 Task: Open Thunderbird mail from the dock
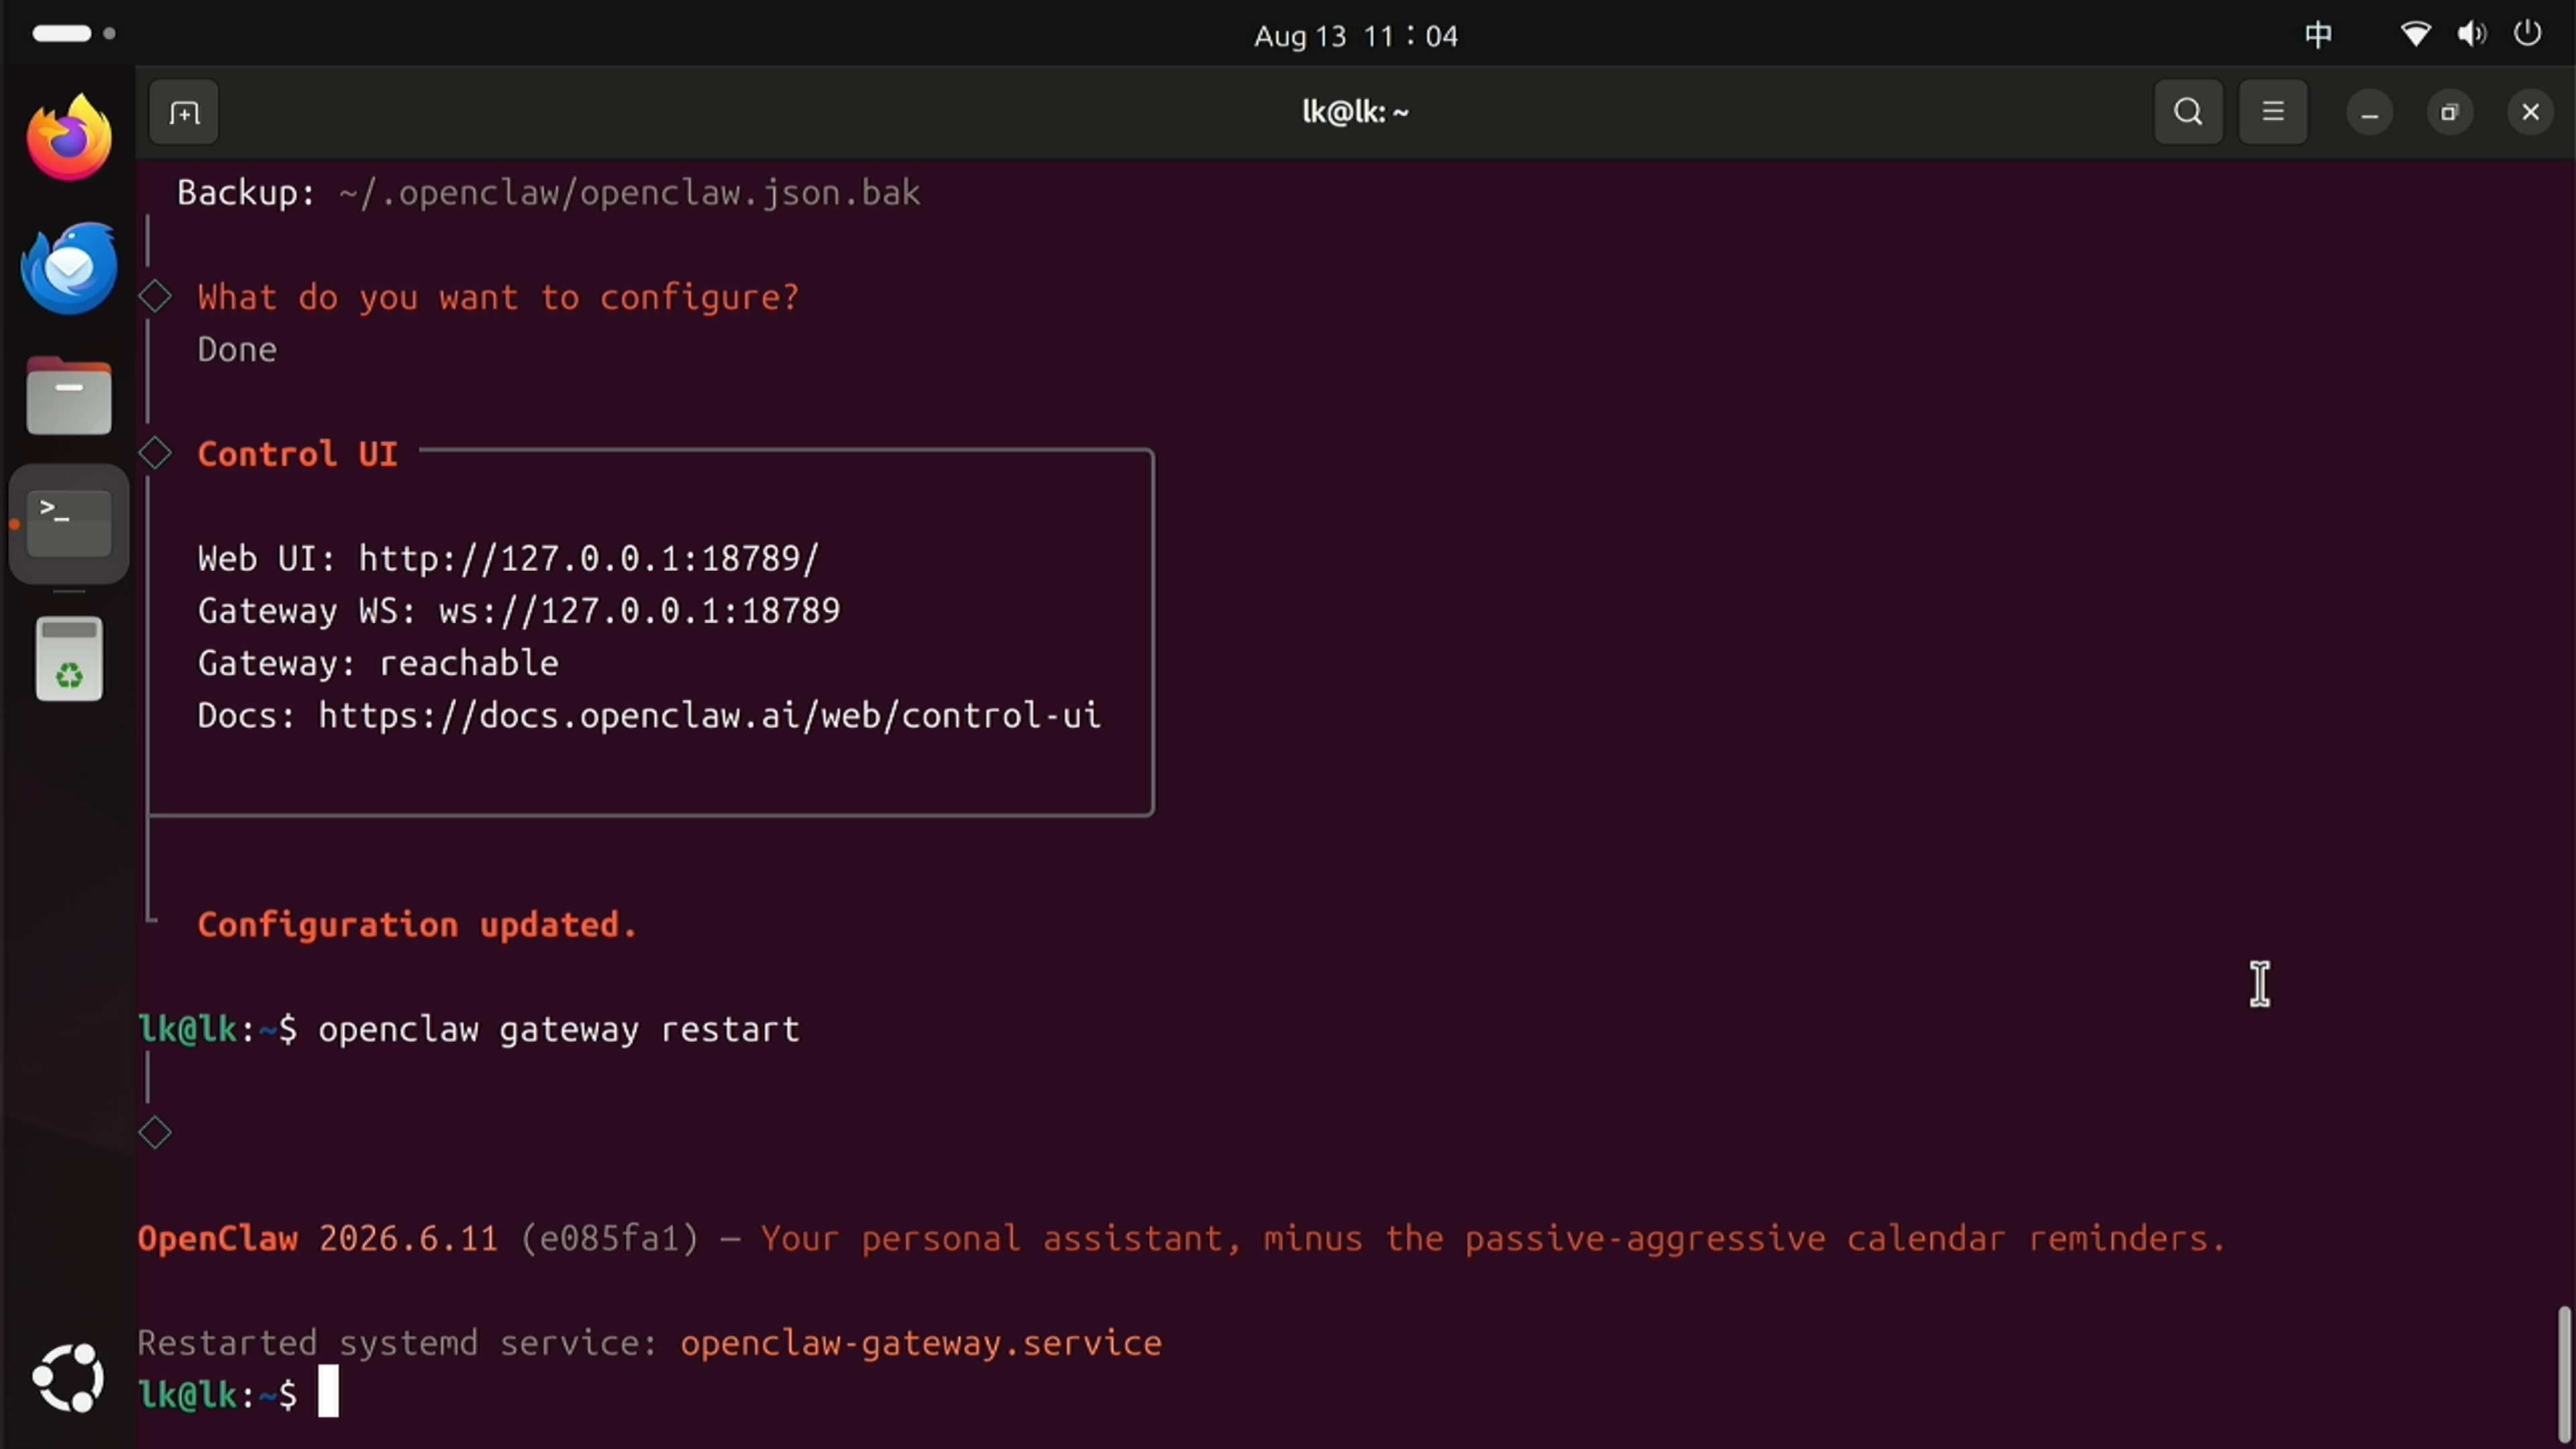tap(69, 267)
